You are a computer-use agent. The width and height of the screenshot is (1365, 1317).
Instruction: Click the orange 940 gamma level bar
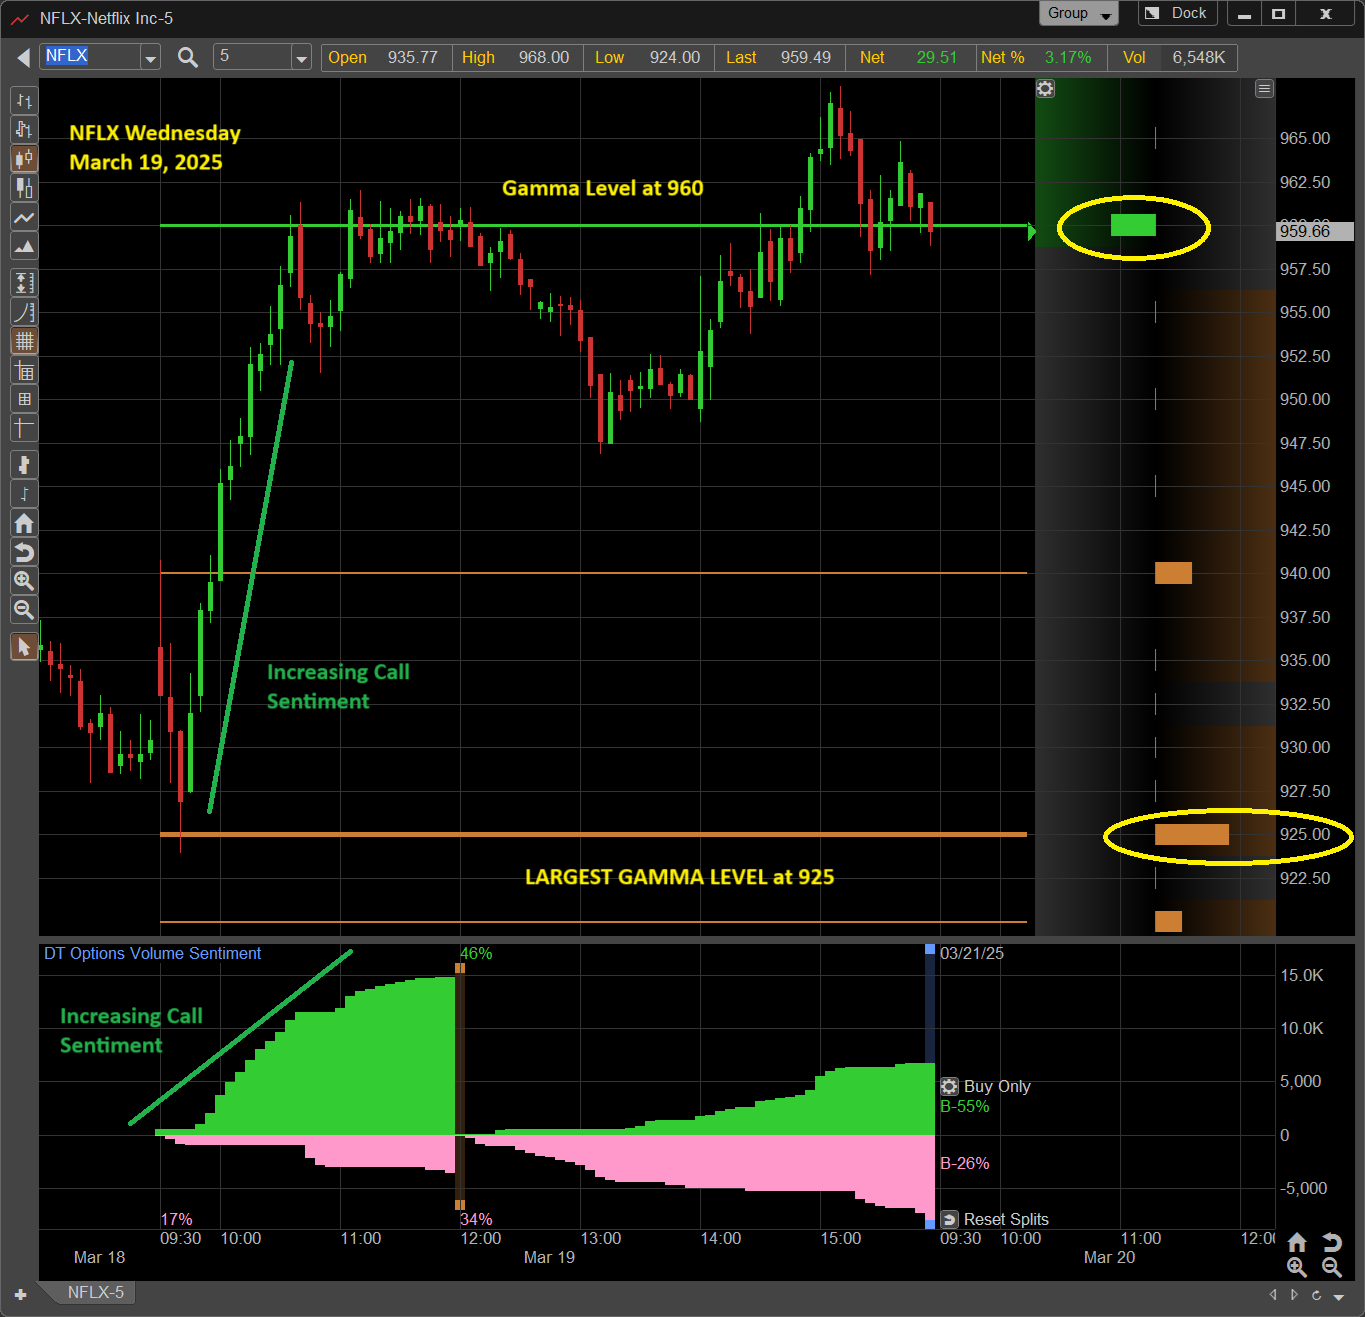(x=1173, y=573)
